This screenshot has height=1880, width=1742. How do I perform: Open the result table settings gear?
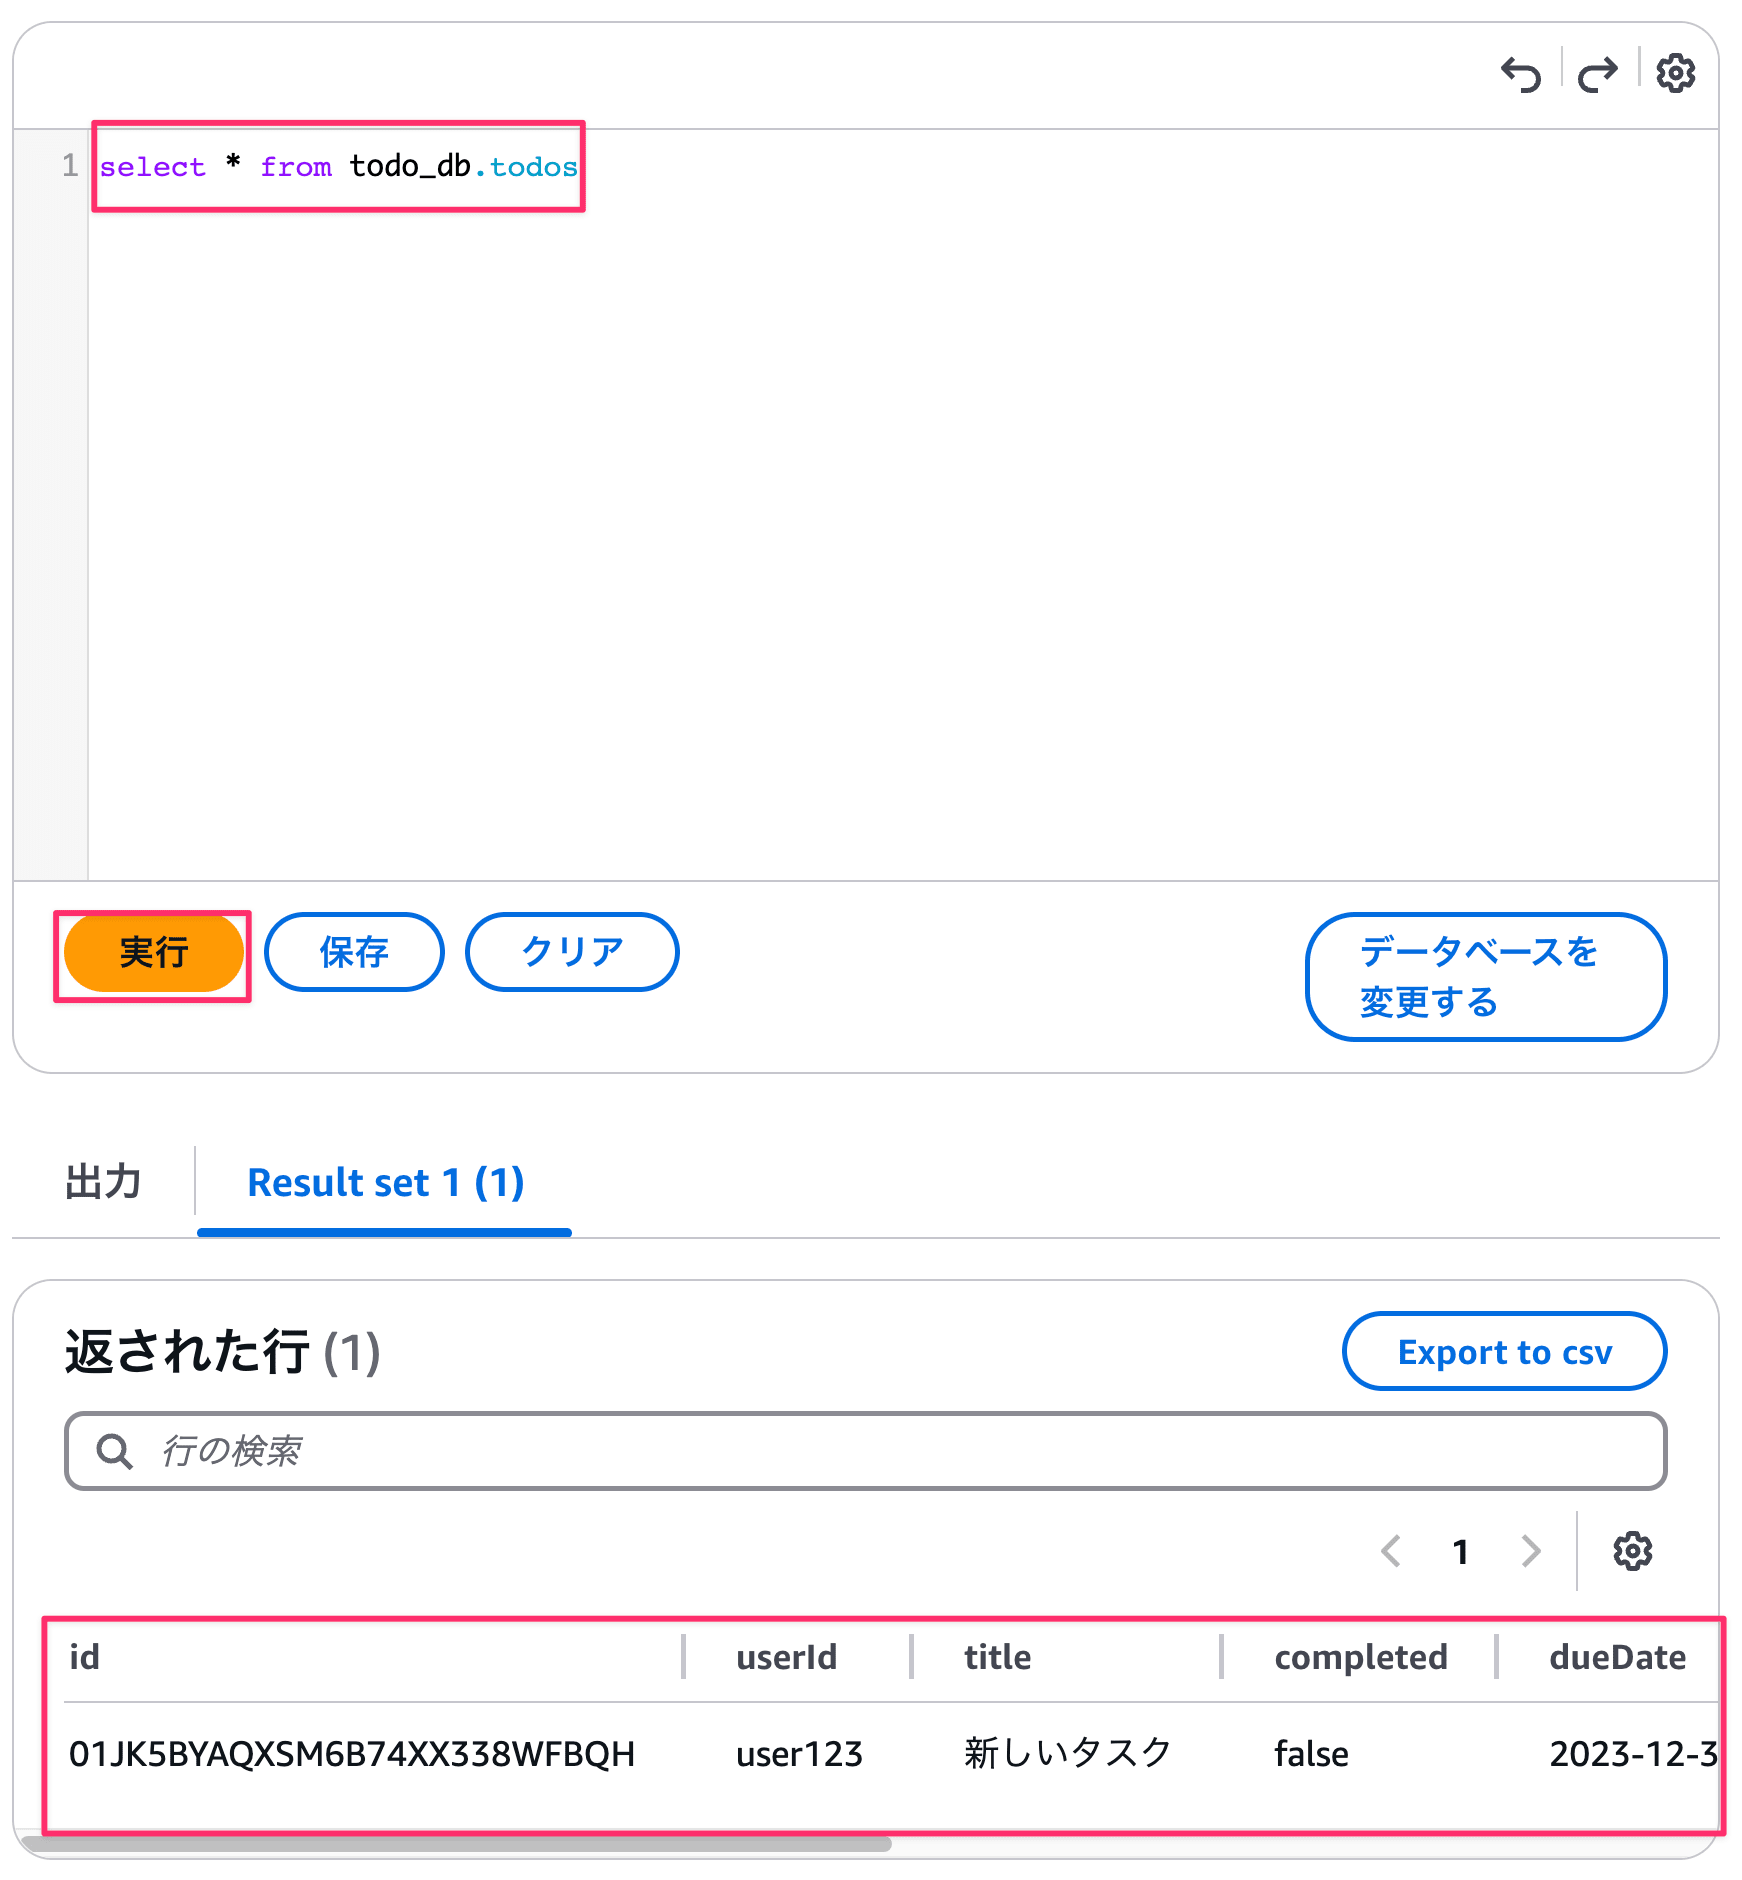tap(1633, 1551)
